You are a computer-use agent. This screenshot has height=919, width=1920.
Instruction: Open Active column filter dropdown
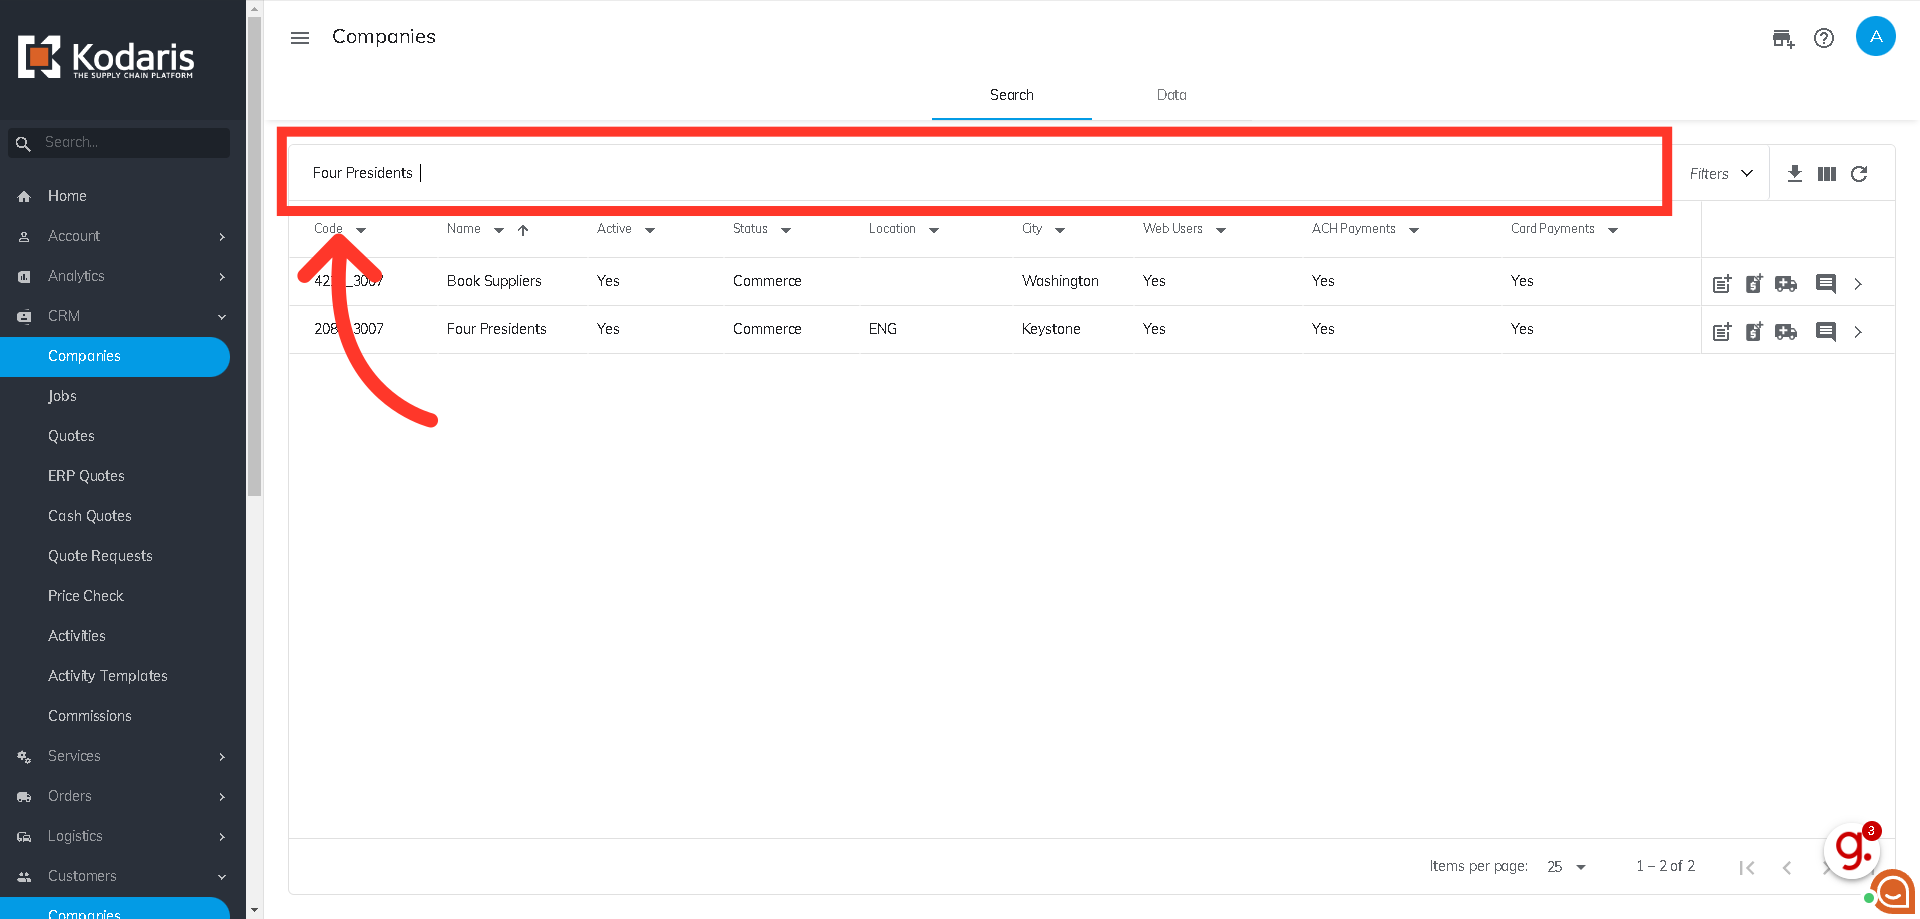coord(650,230)
